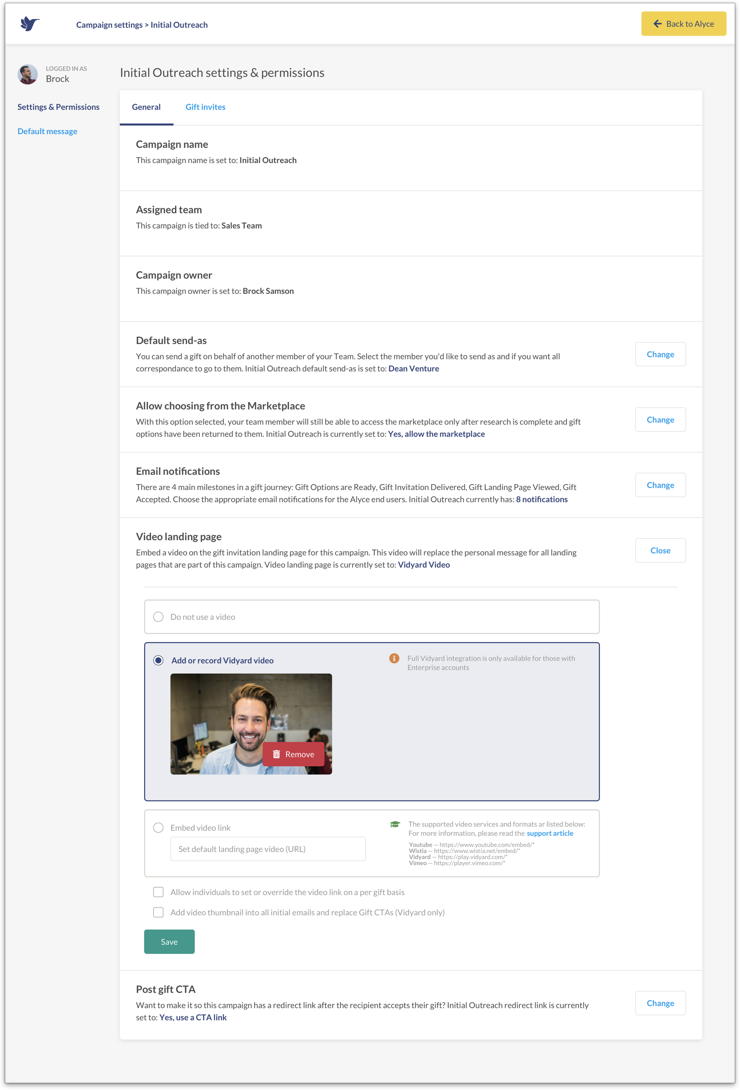Screen dimensions: 740x1090
Task: Switch to the General tab
Action: click(146, 107)
